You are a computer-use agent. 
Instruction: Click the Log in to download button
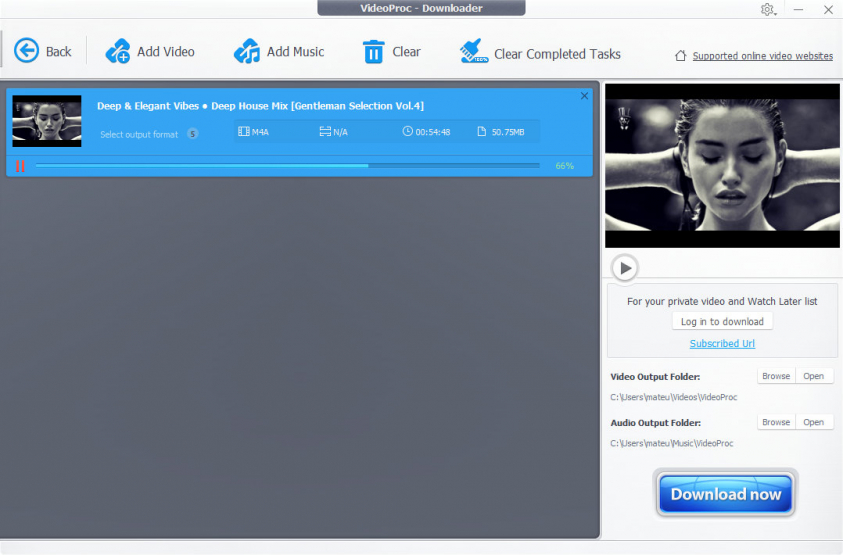click(x=722, y=321)
